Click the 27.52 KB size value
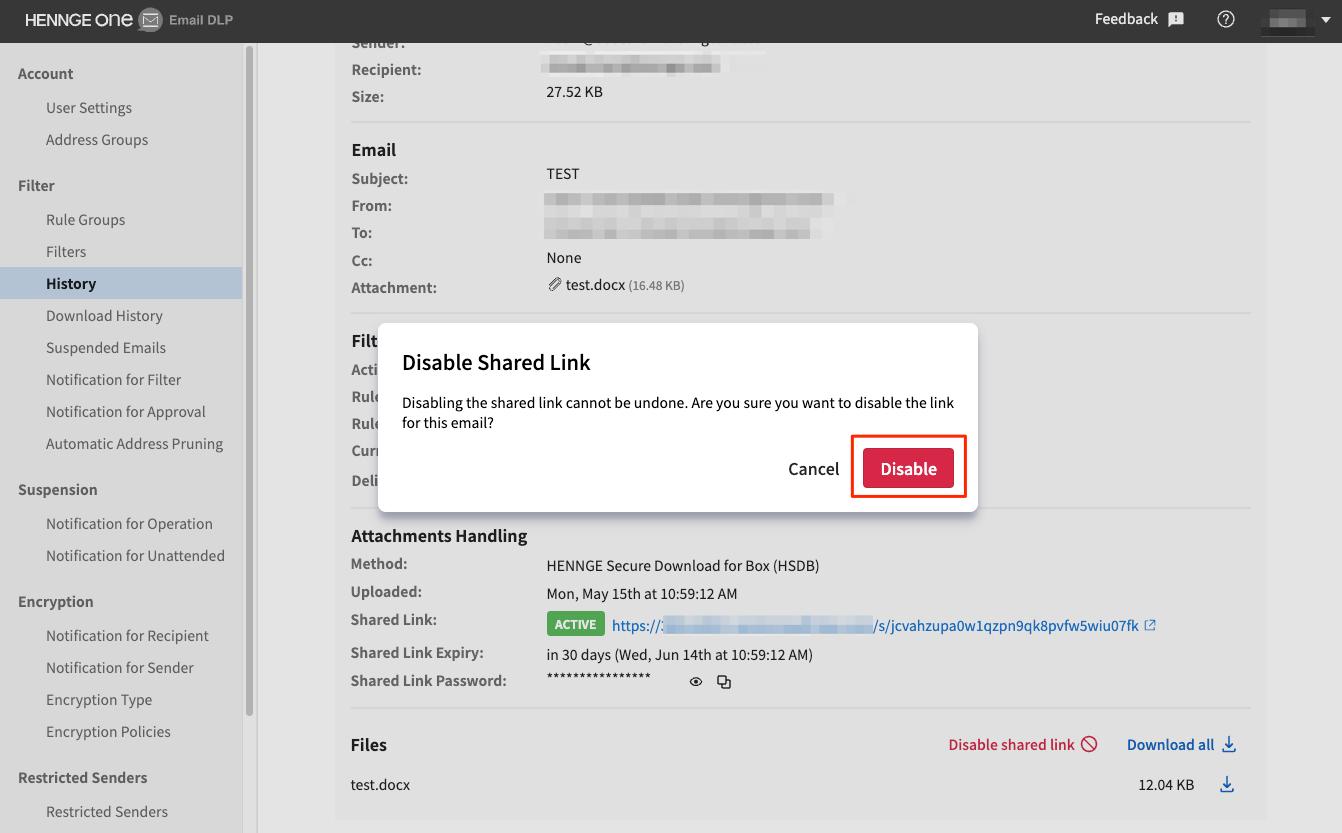The image size is (1342, 833). (575, 92)
